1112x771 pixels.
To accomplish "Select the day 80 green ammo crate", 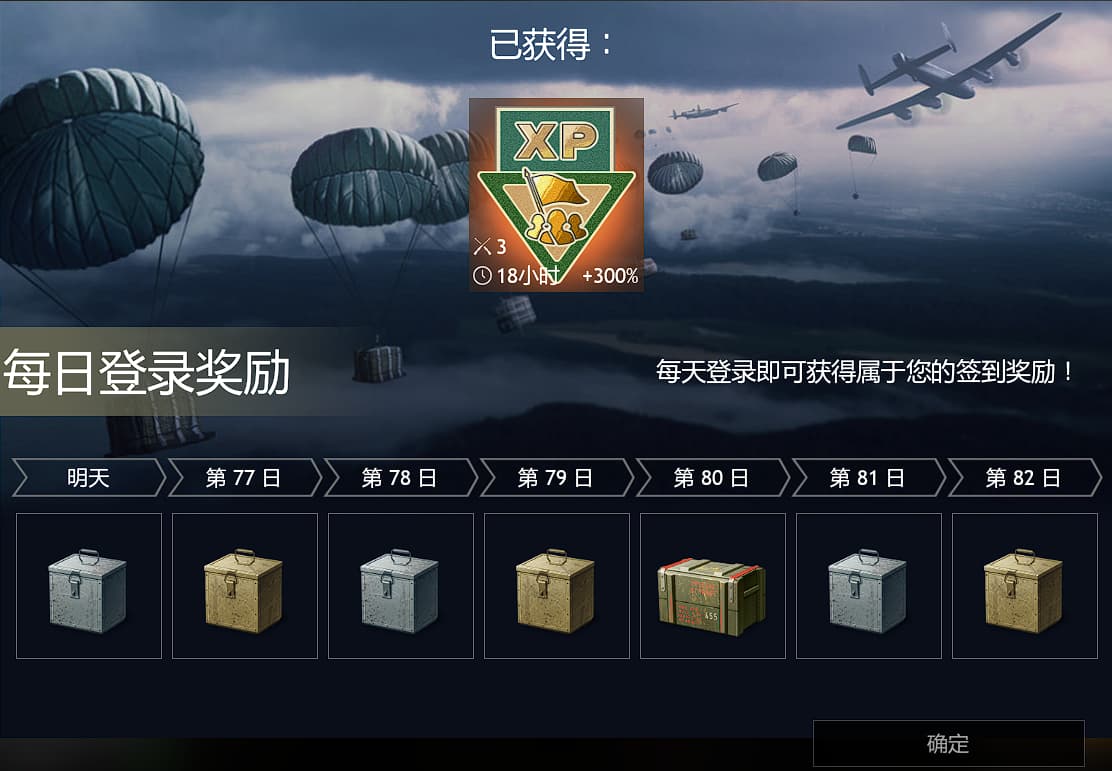I will pyautogui.click(x=713, y=586).
